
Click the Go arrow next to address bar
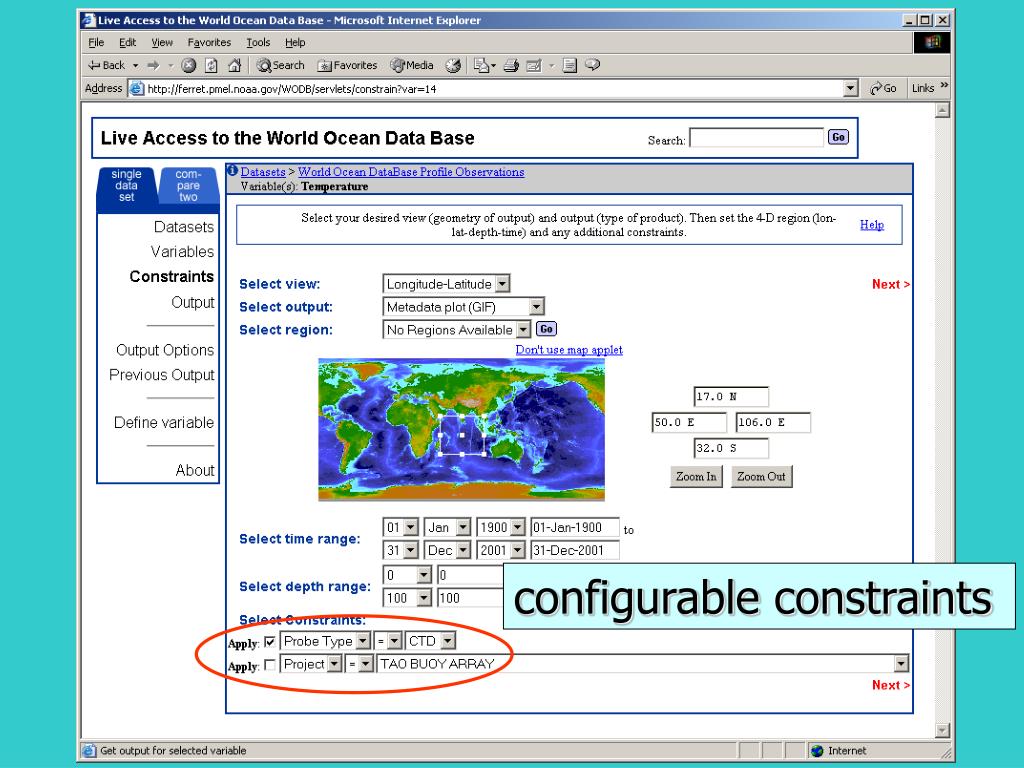click(x=883, y=88)
